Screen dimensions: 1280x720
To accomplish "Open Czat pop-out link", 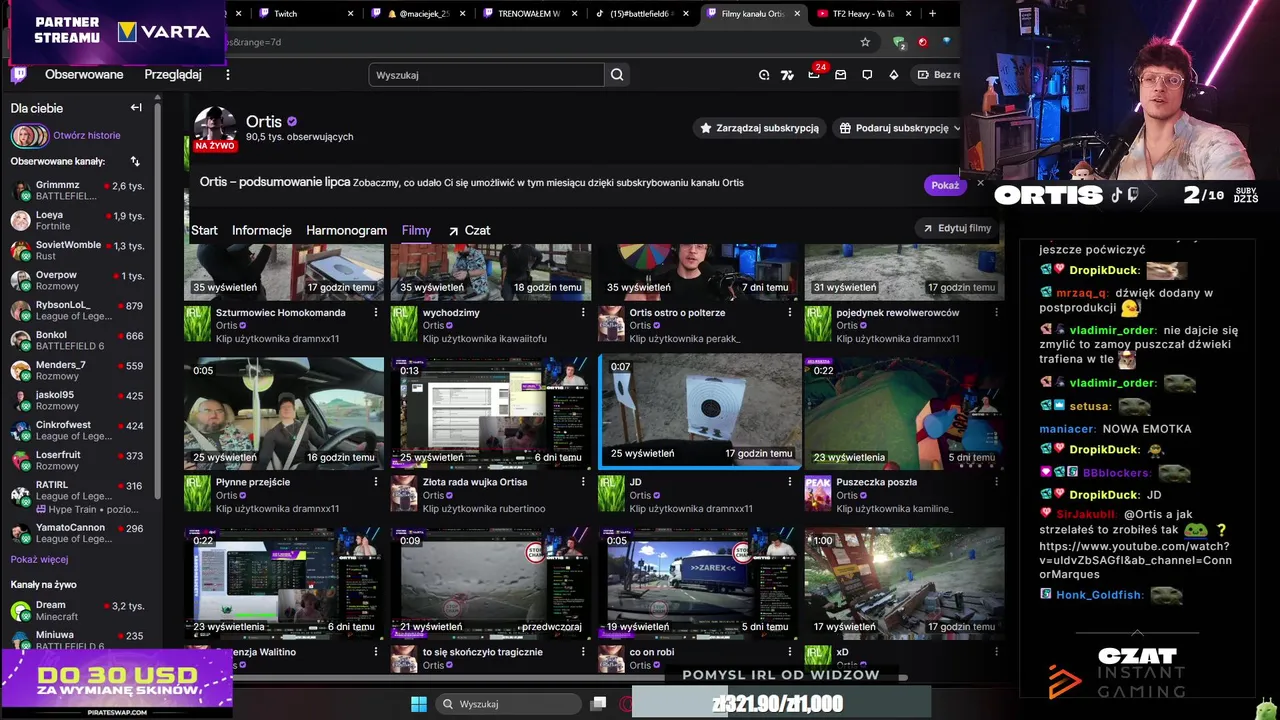I will coord(469,230).
